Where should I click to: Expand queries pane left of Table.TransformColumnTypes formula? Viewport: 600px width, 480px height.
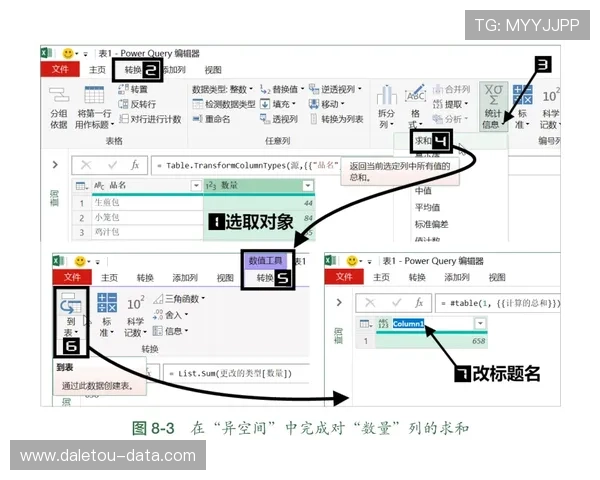pyautogui.click(x=55, y=165)
